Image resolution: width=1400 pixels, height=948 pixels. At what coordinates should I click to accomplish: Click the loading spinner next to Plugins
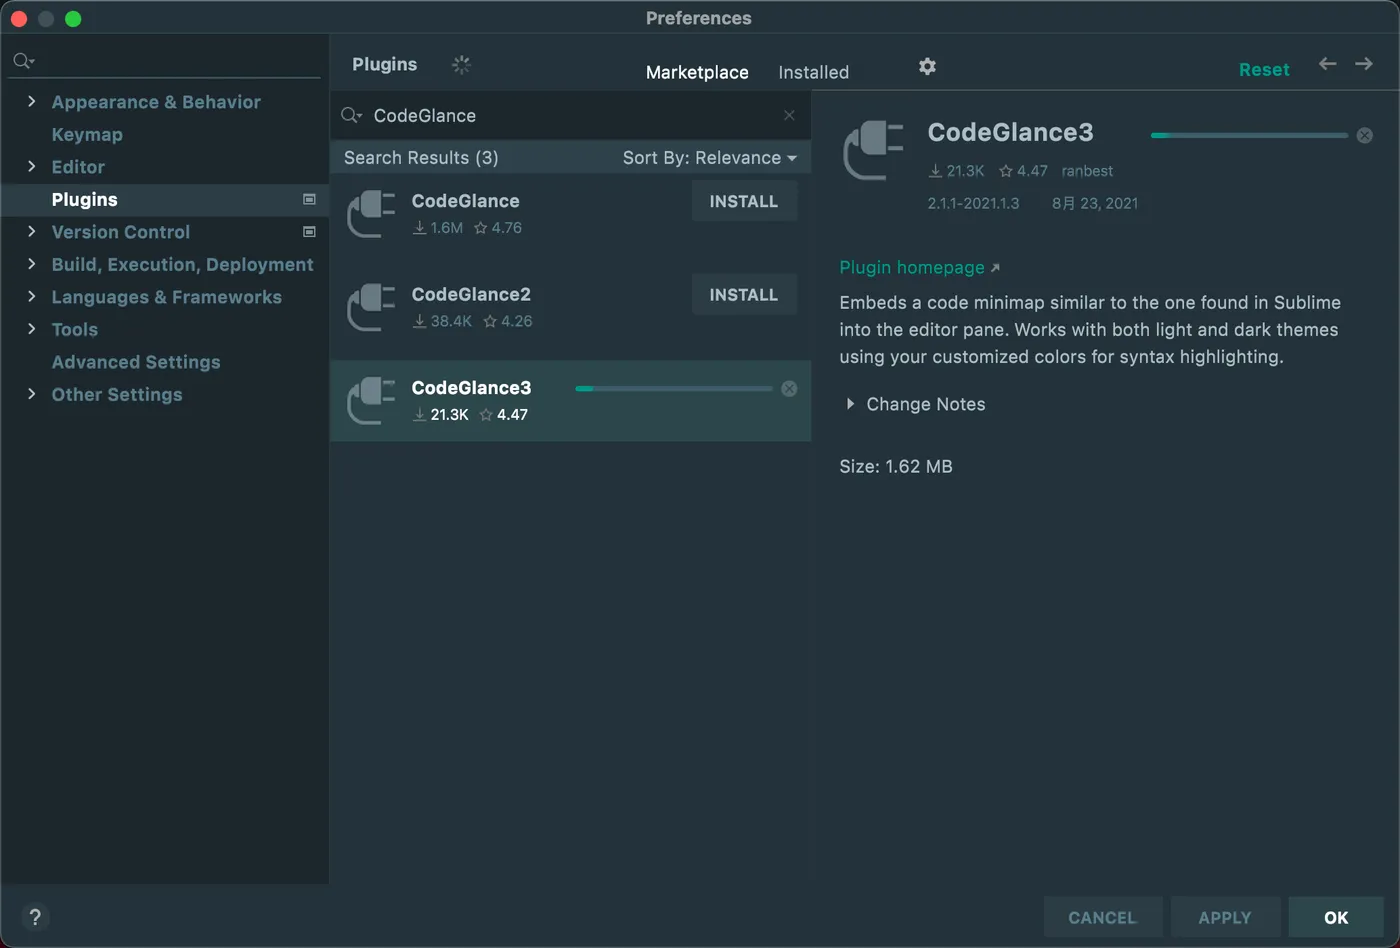[461, 65]
